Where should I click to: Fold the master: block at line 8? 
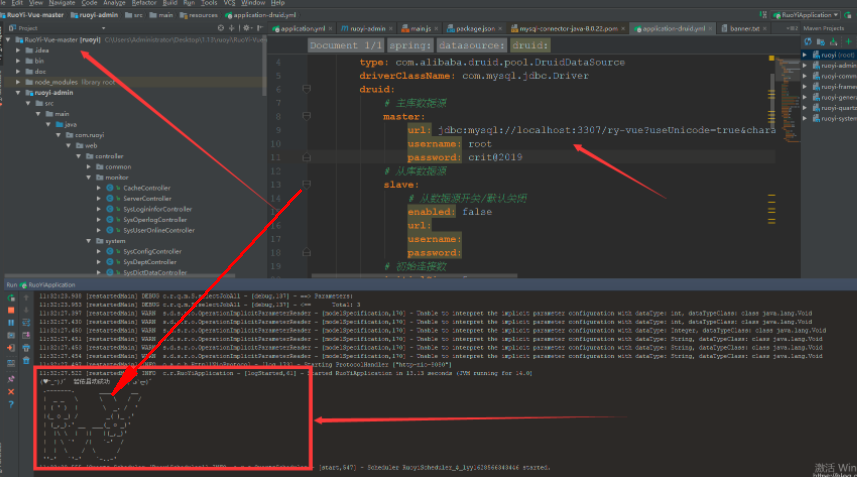tap(307, 116)
